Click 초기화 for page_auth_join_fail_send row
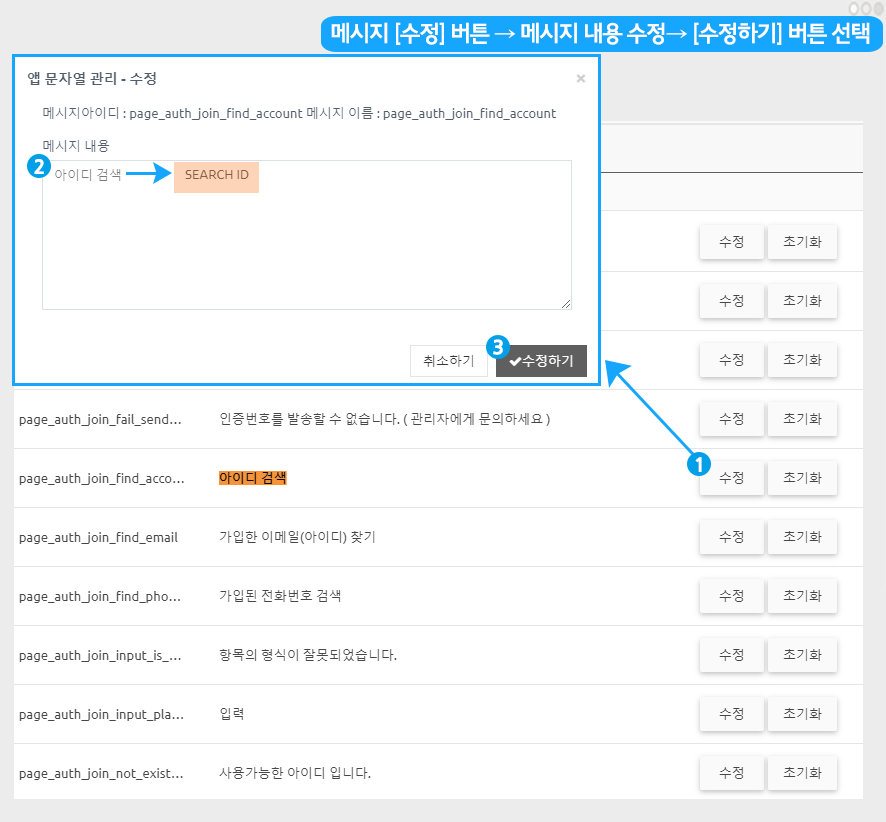The height and width of the screenshot is (822, 886). click(x=802, y=419)
